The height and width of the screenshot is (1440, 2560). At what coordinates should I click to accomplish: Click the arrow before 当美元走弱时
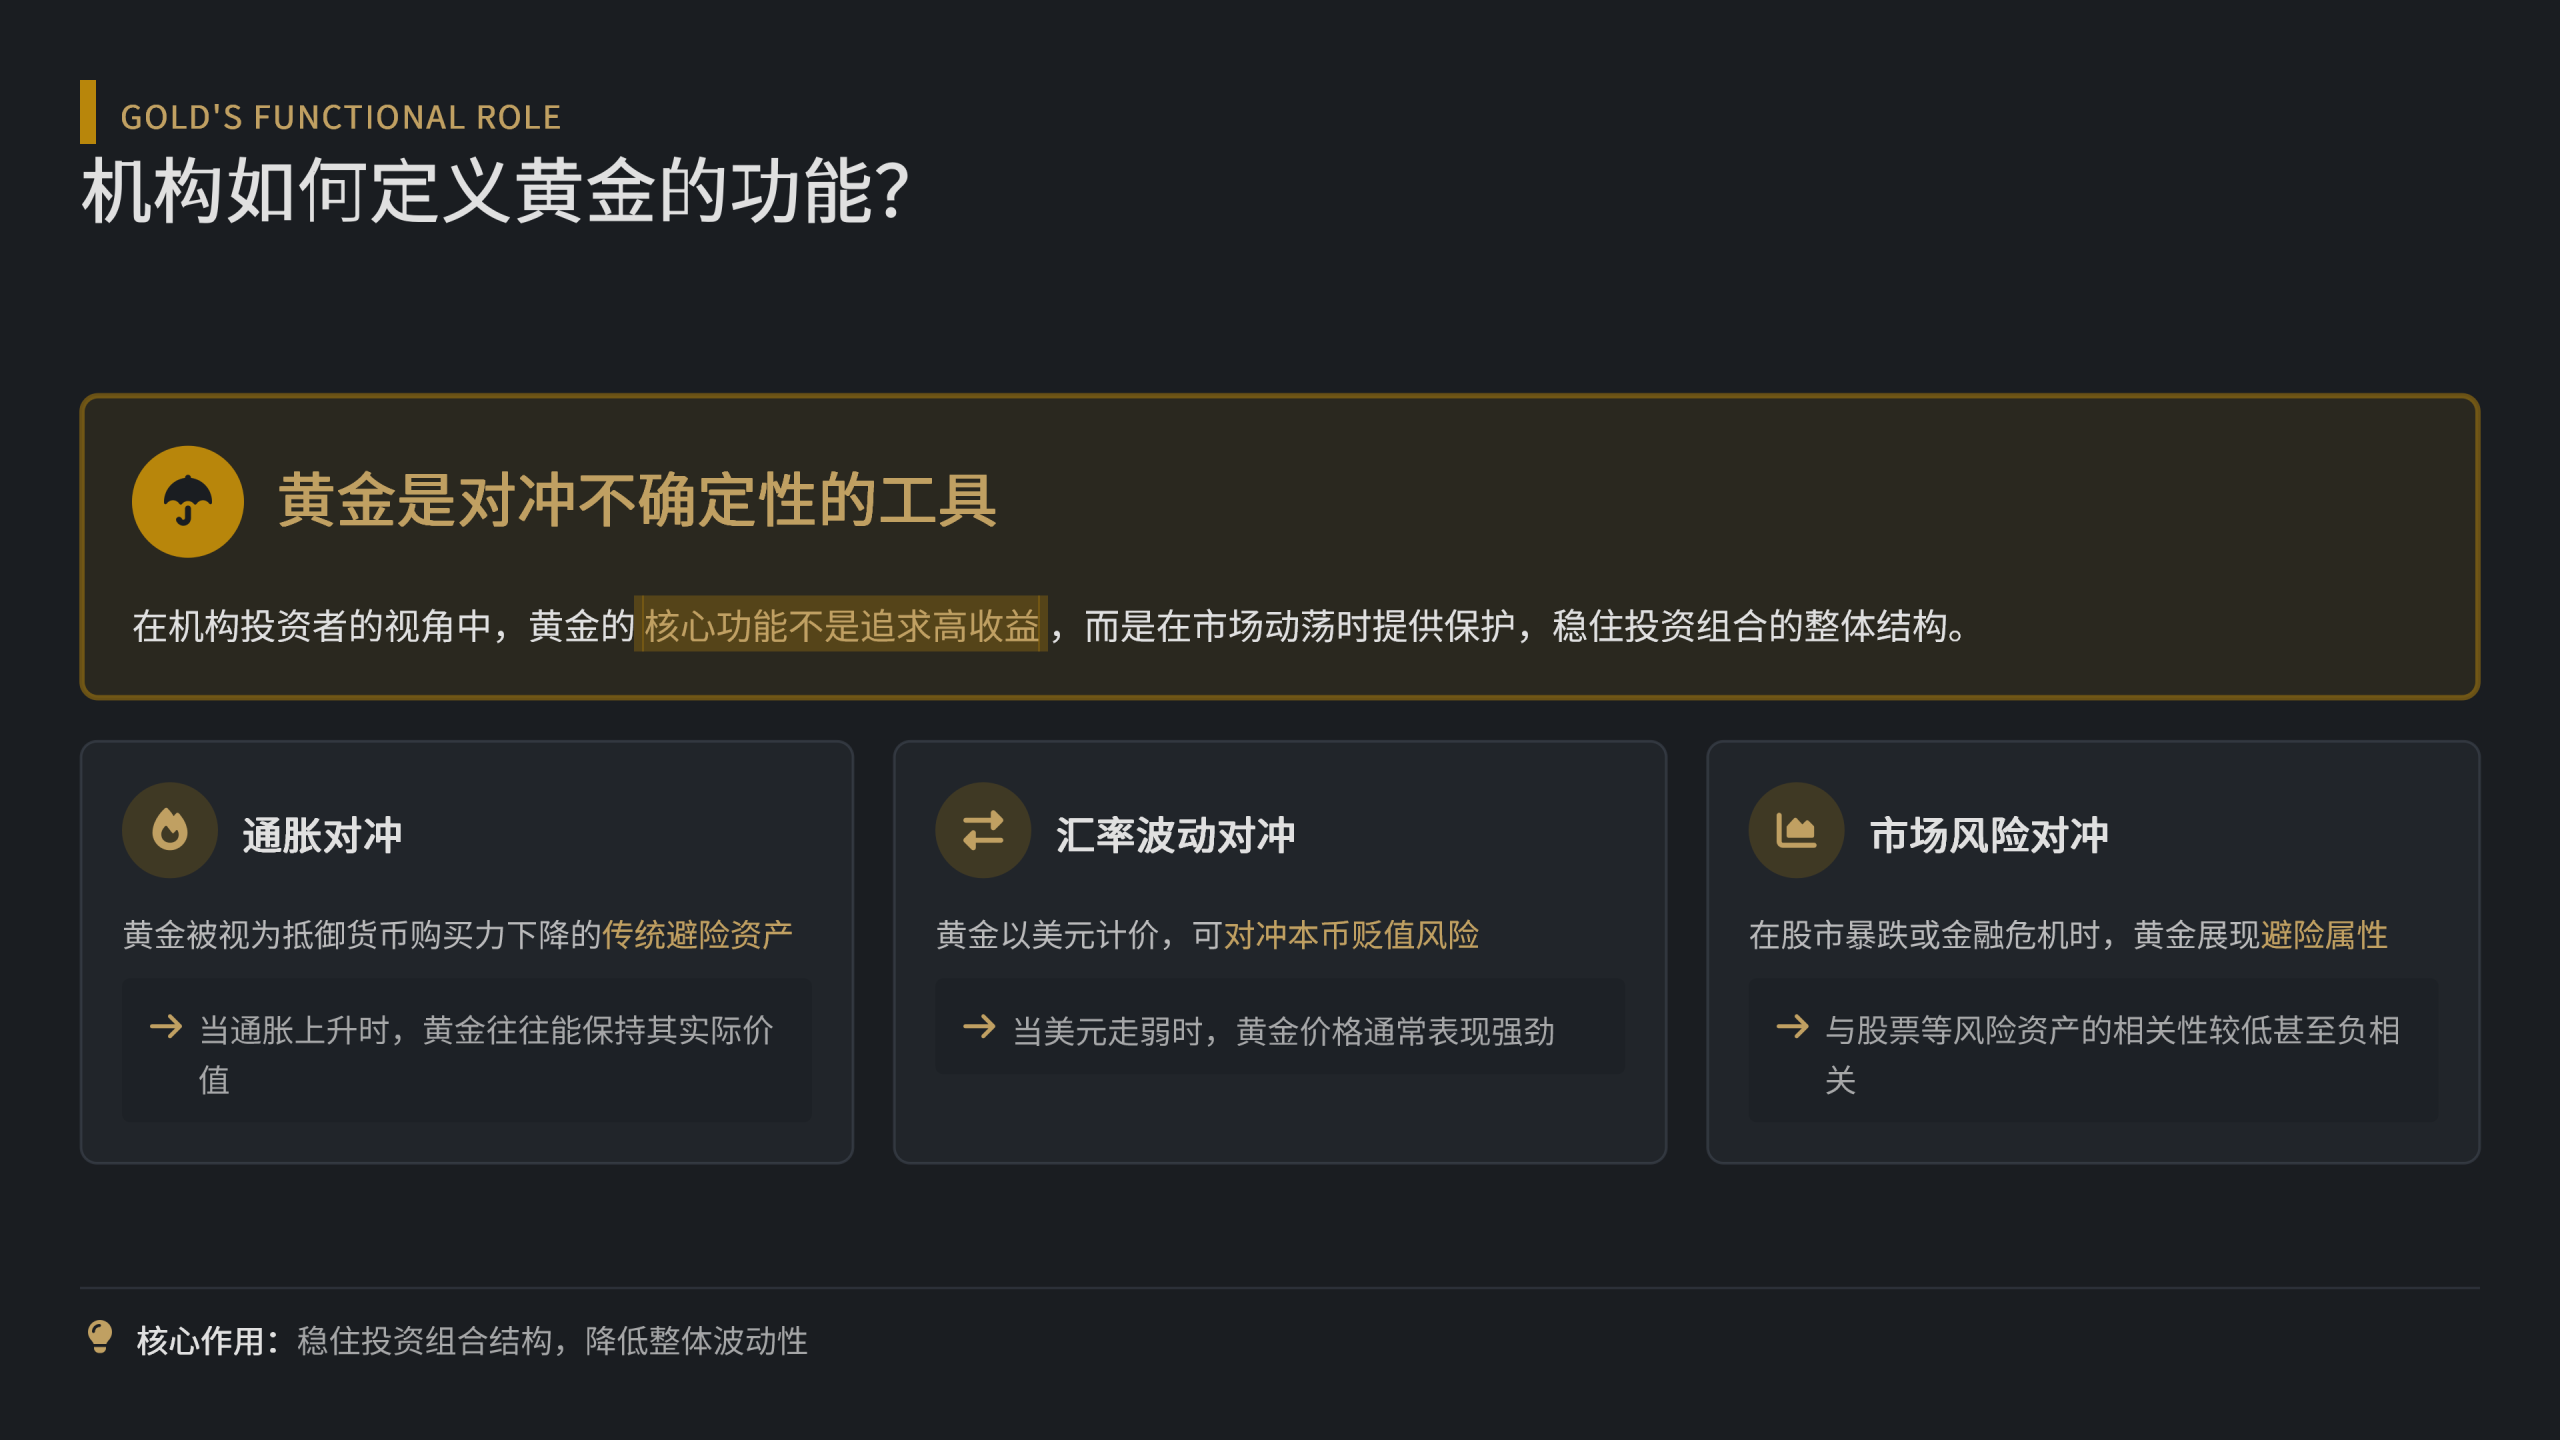coord(979,1027)
